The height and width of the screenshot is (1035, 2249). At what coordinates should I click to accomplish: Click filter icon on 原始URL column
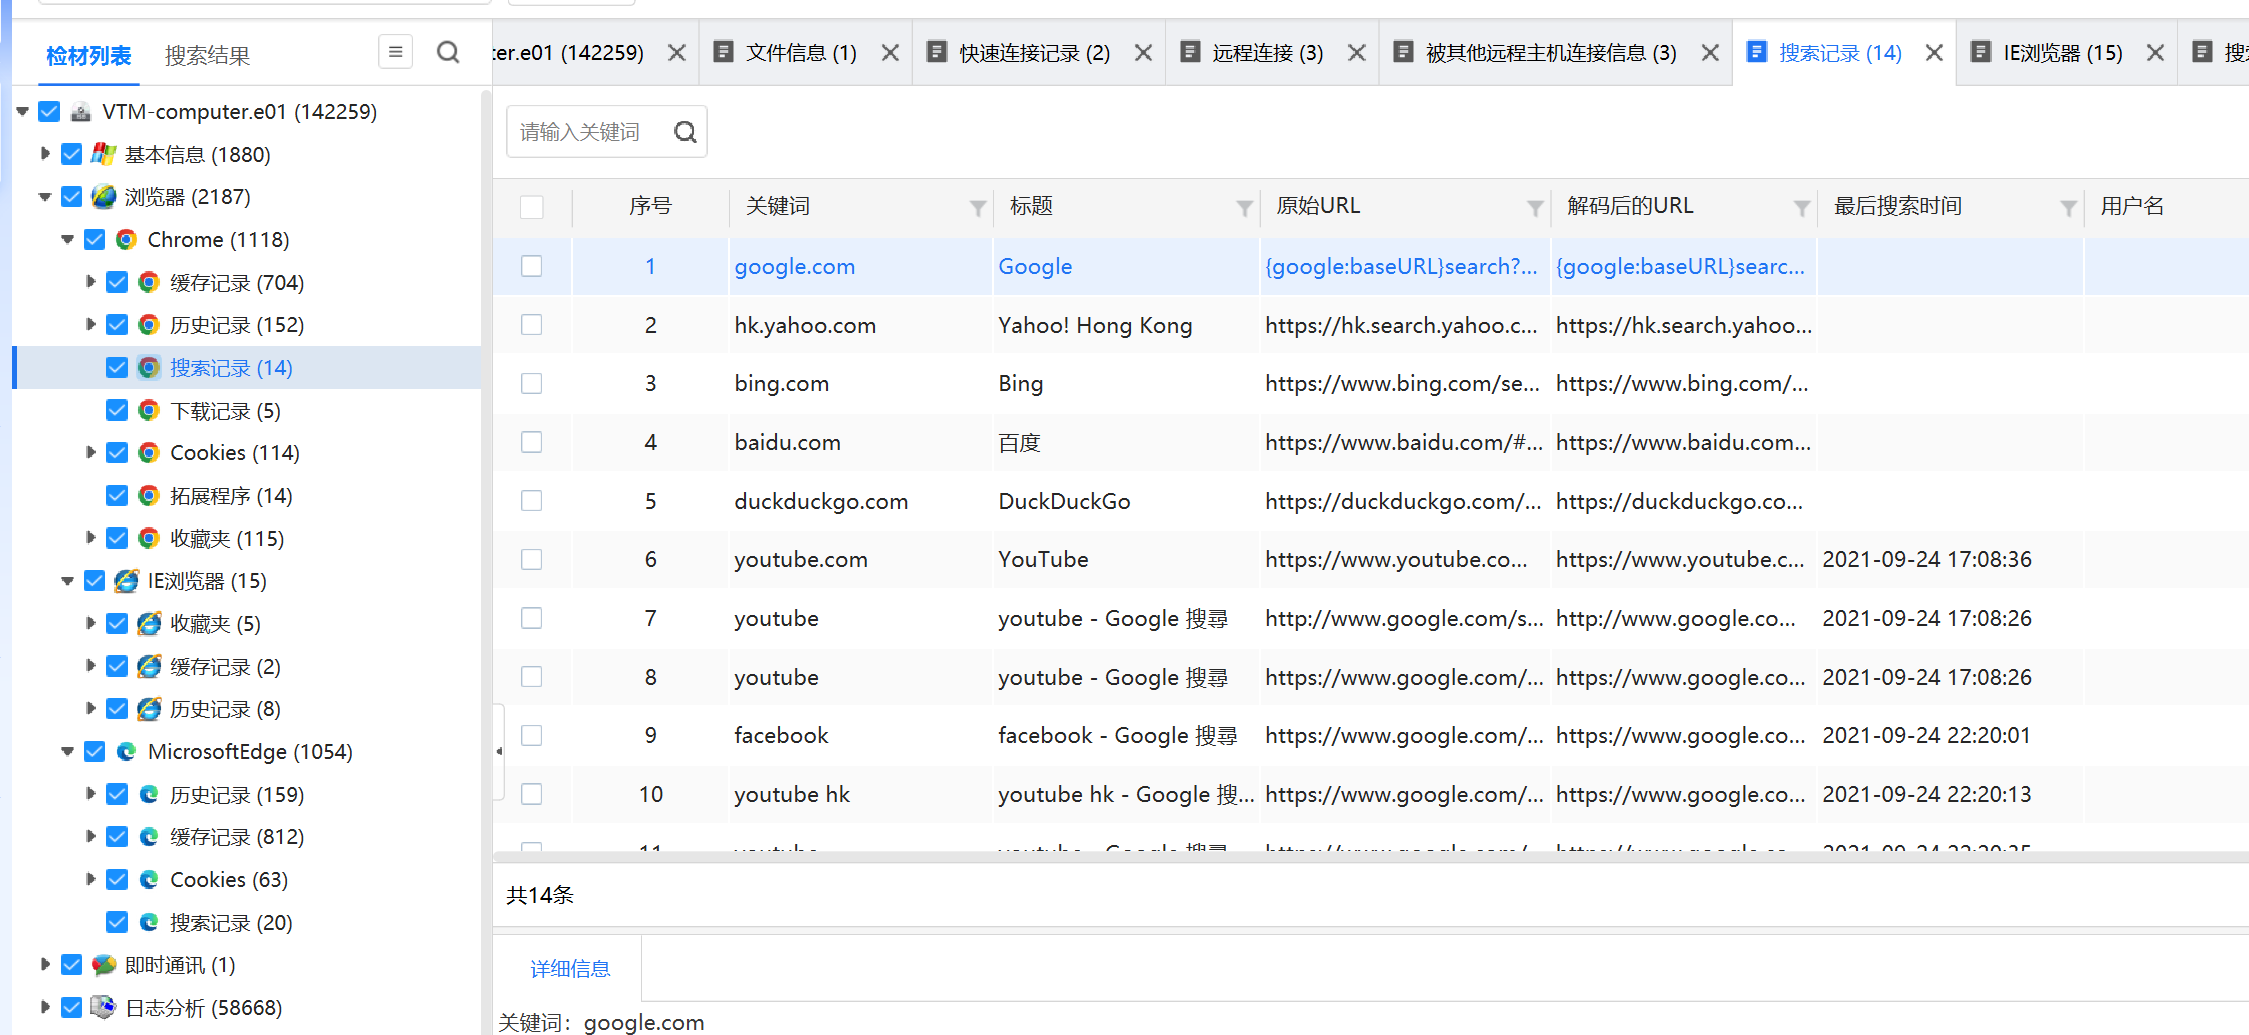tap(1535, 208)
